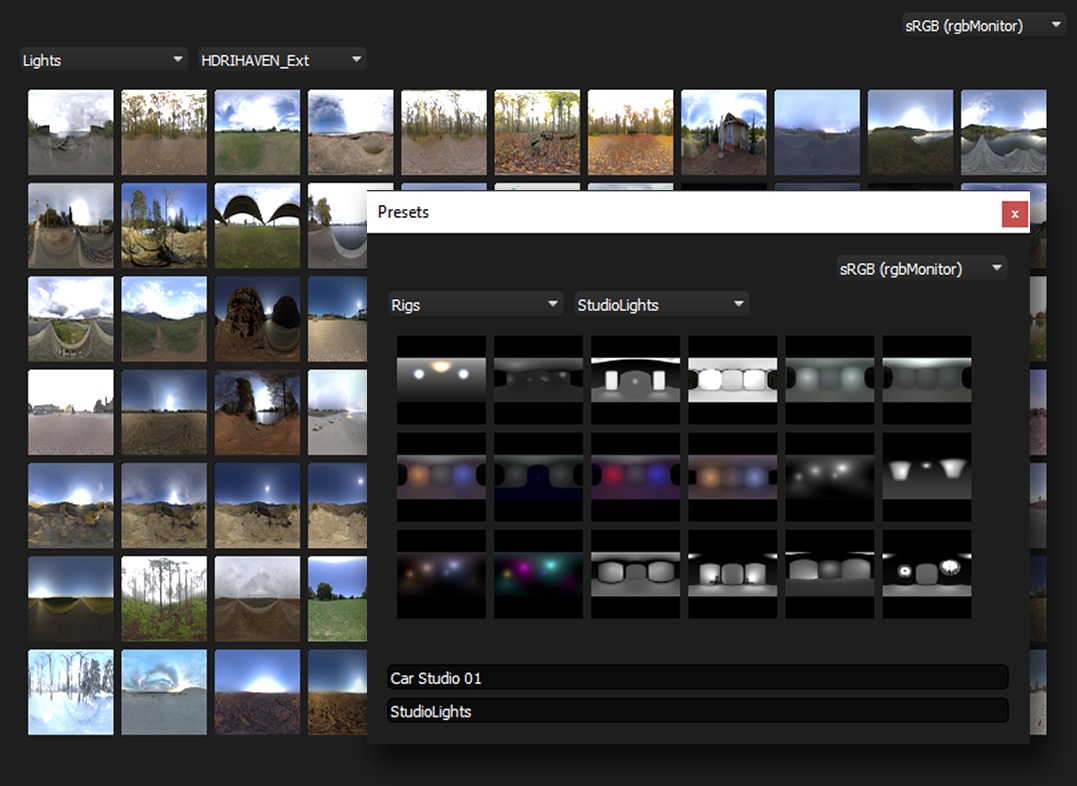Viewport: 1077px width, 786px height.
Task: Pick the snowy trees HDRI thumbnail
Action: click(70, 692)
